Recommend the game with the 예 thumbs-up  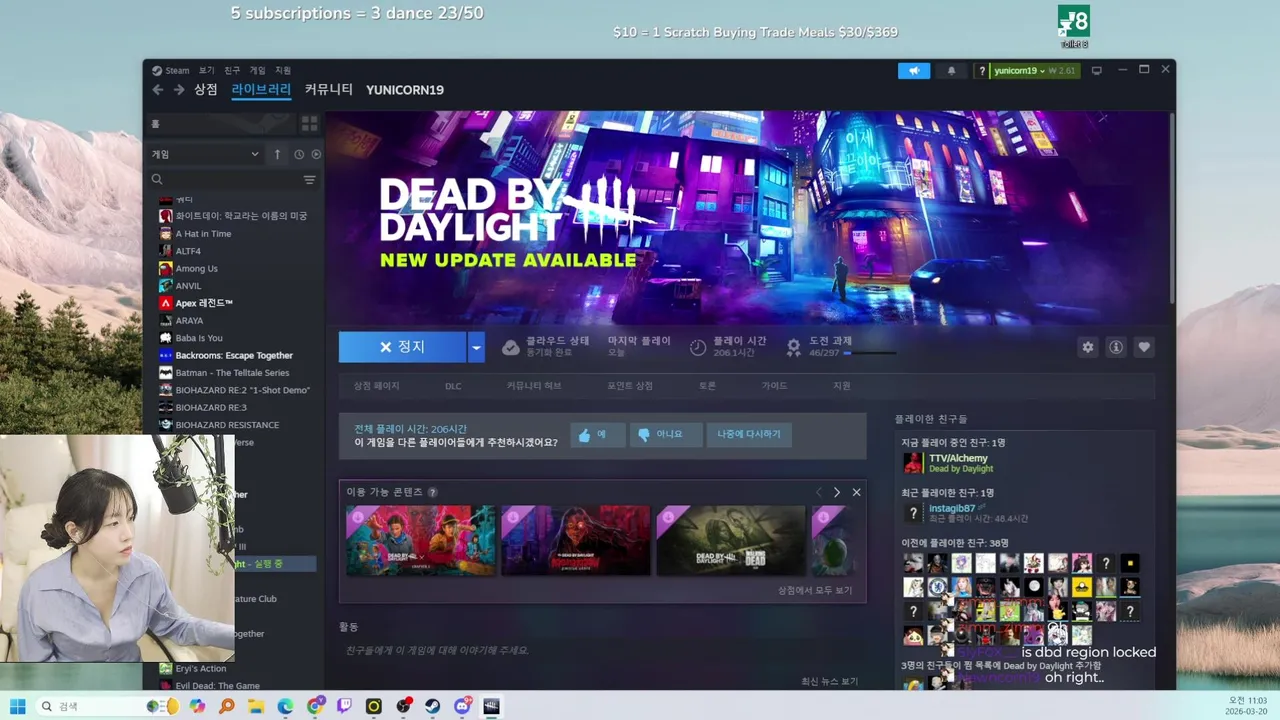[x=598, y=435]
